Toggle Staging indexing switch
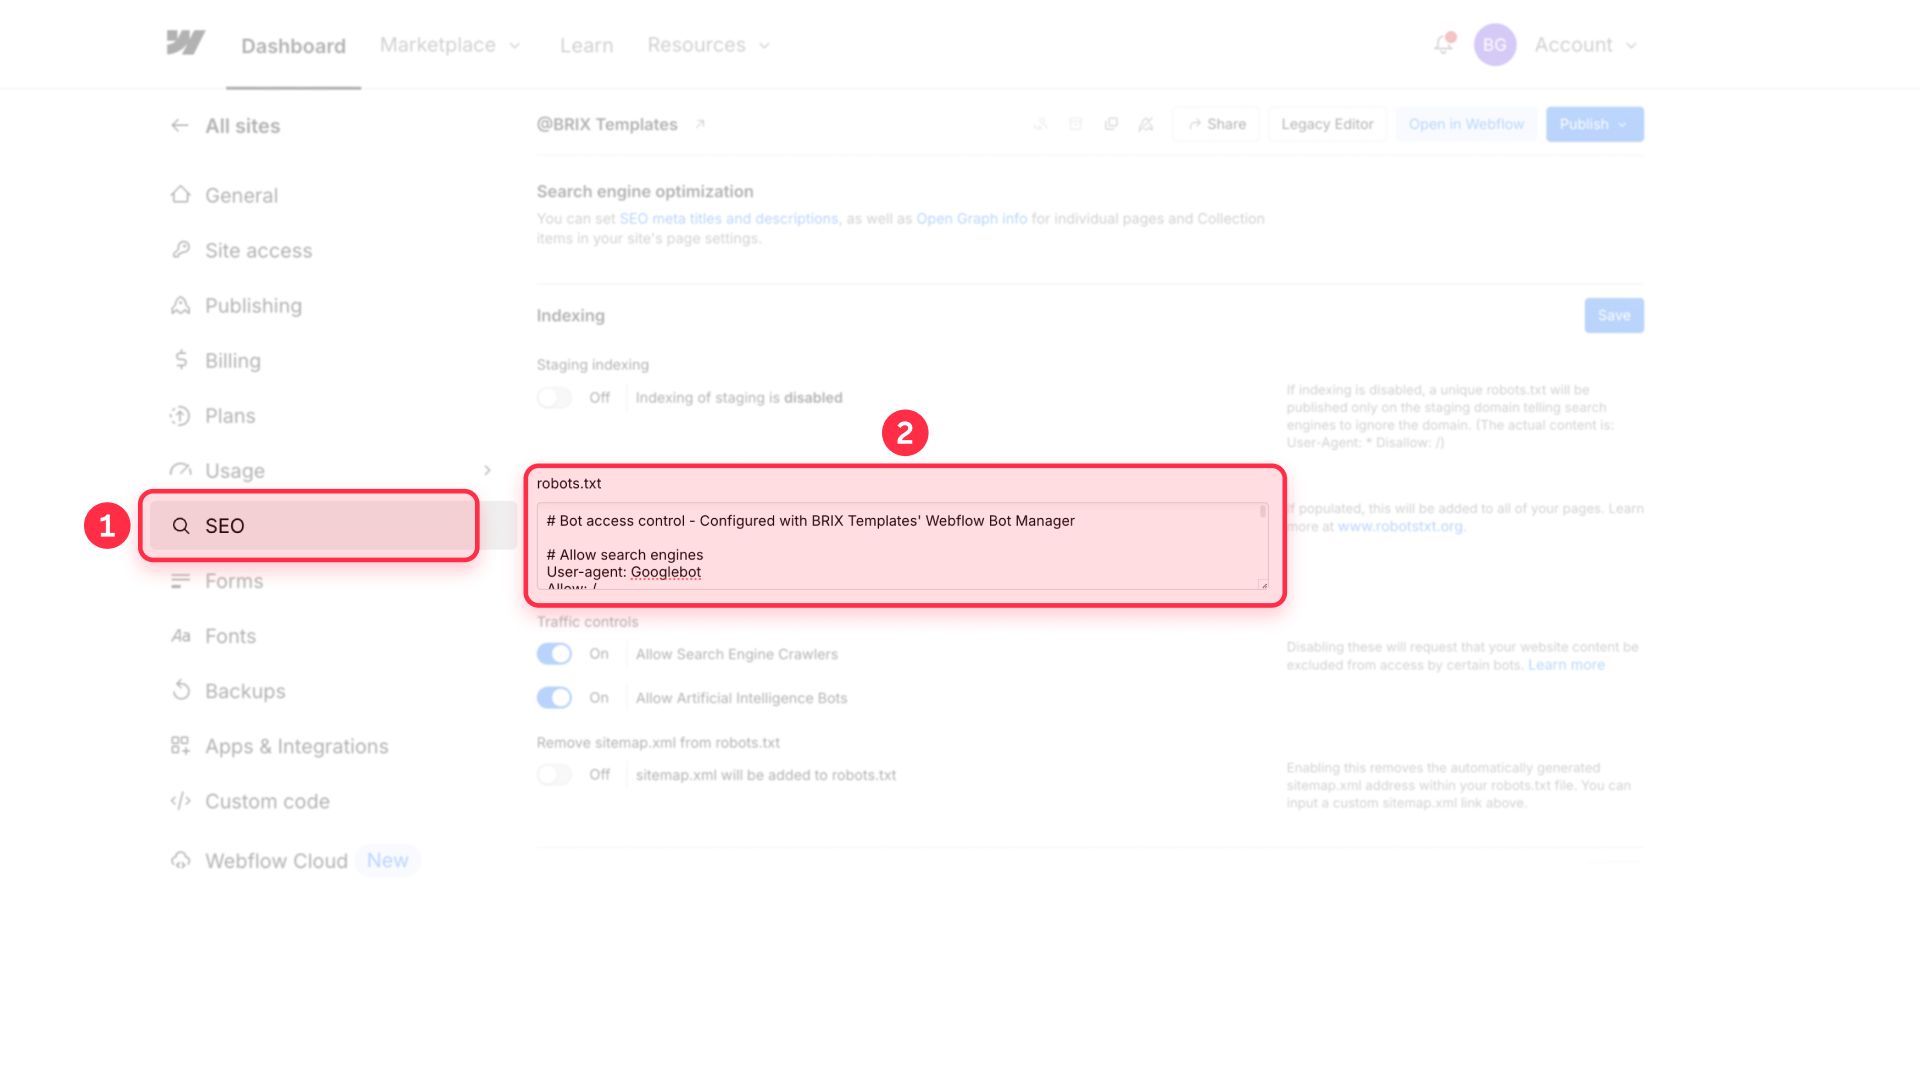Screen dimensions: 1920x1081 554,398
